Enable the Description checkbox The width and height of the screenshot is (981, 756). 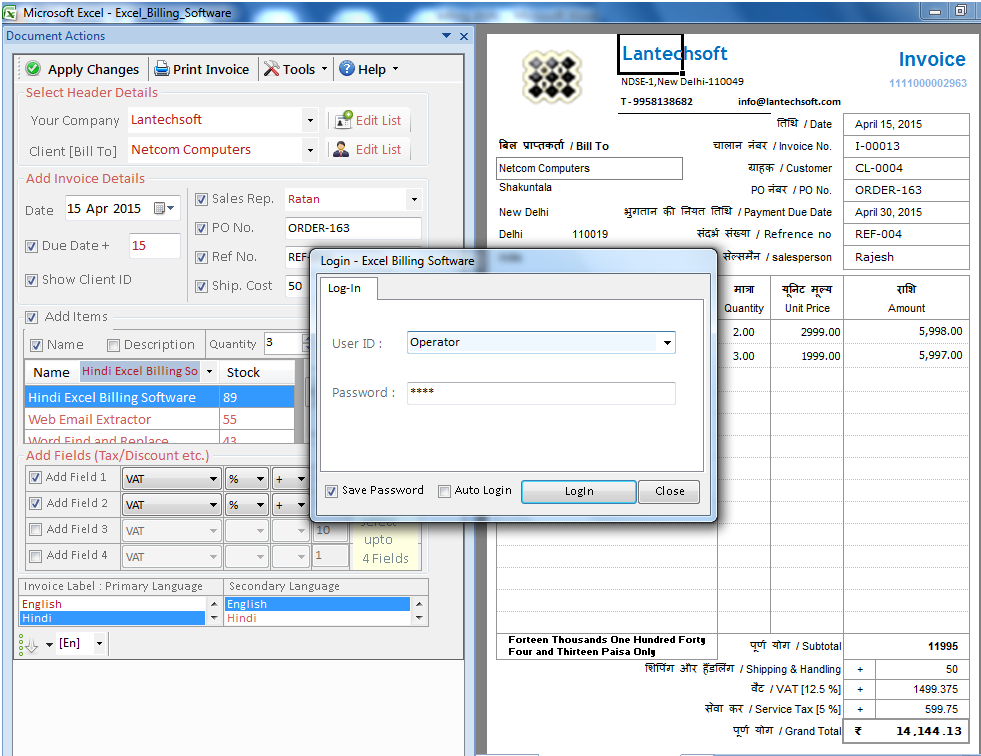(113, 345)
